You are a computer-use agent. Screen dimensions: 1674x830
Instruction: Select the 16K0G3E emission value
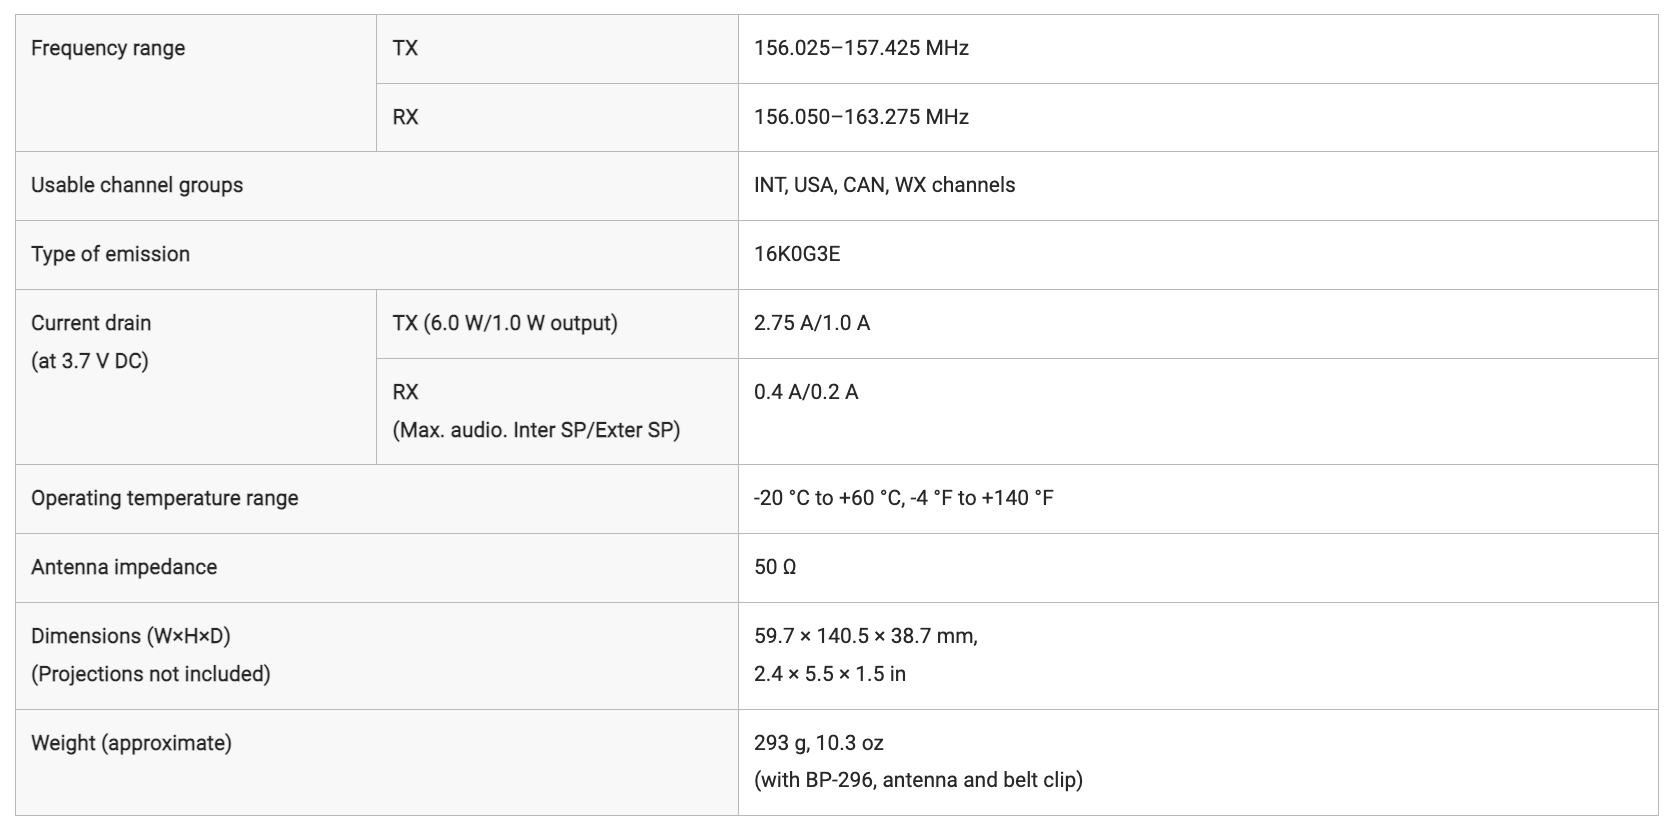(797, 254)
